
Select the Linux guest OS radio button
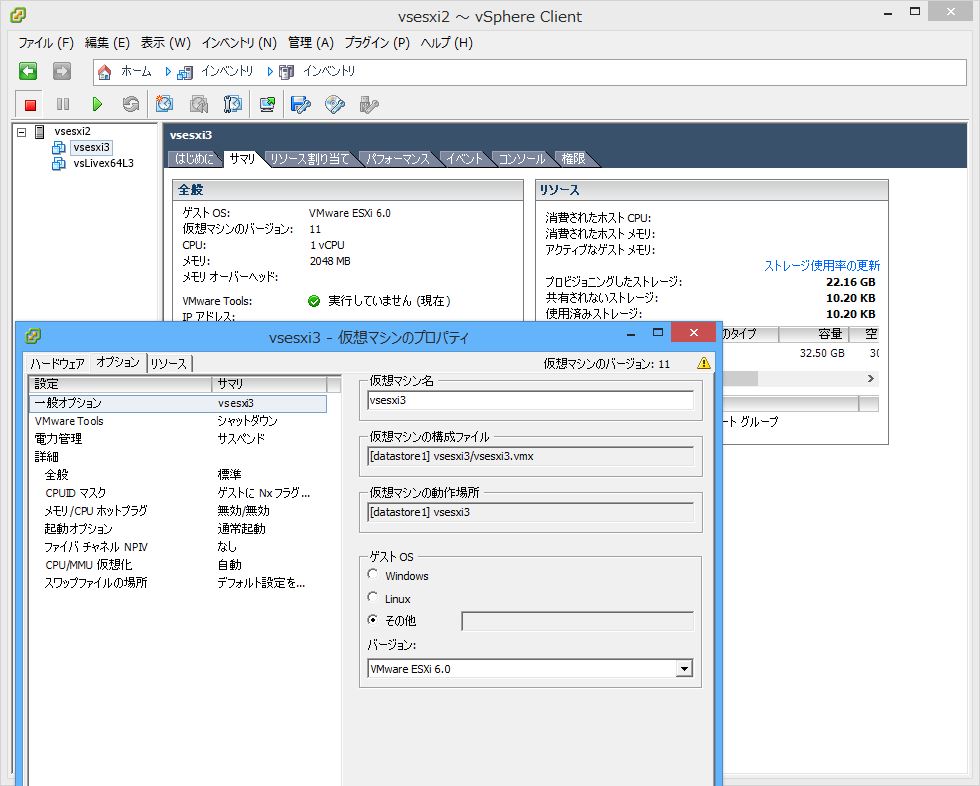pyautogui.click(x=372, y=597)
